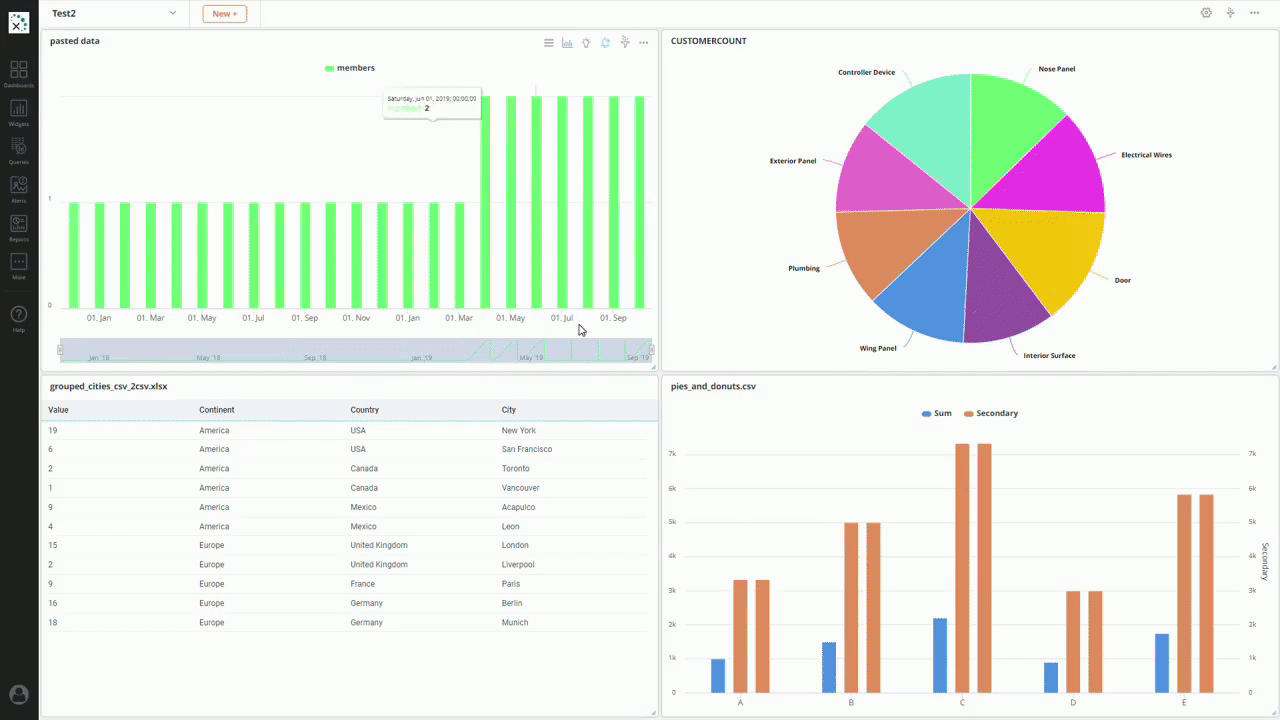Screen dimensions: 1280x720
Task: Open the top-right dashboard options ellipsis menu
Action: pyautogui.click(x=1255, y=13)
